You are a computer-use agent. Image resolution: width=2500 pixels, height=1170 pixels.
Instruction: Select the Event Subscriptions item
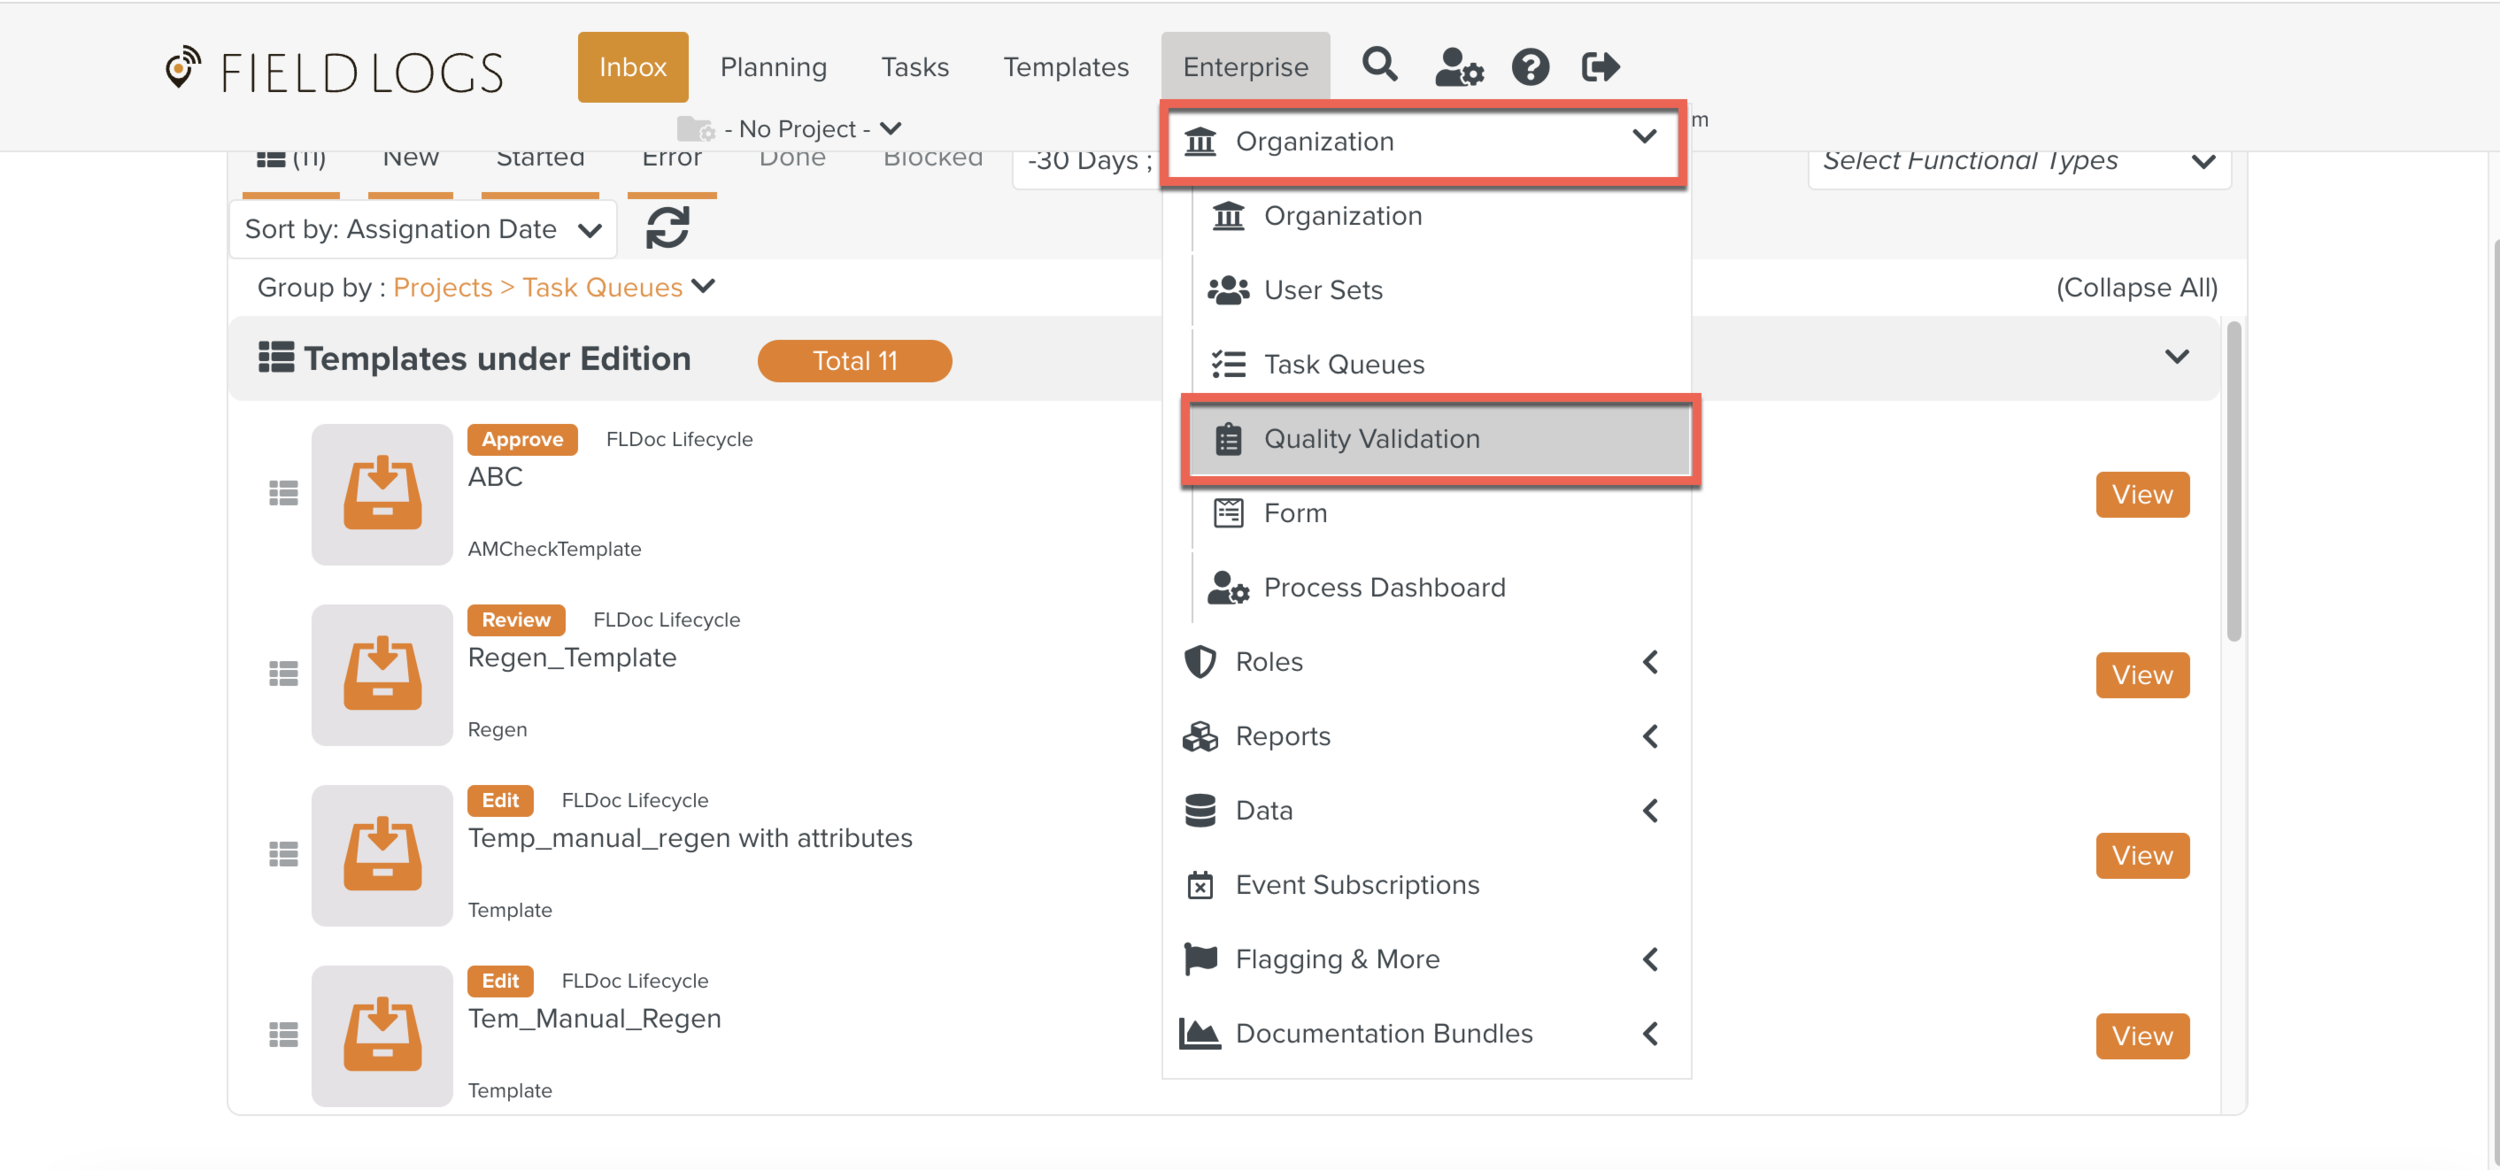(x=1356, y=885)
